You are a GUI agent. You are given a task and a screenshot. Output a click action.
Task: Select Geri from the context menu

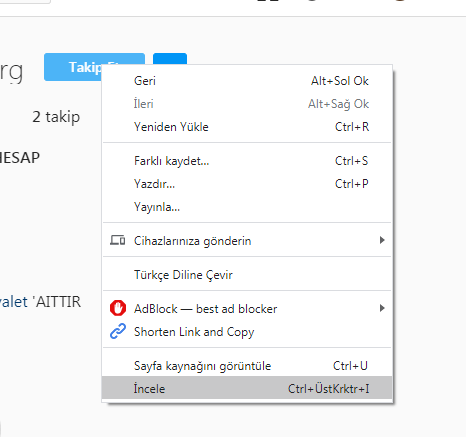(x=247, y=81)
